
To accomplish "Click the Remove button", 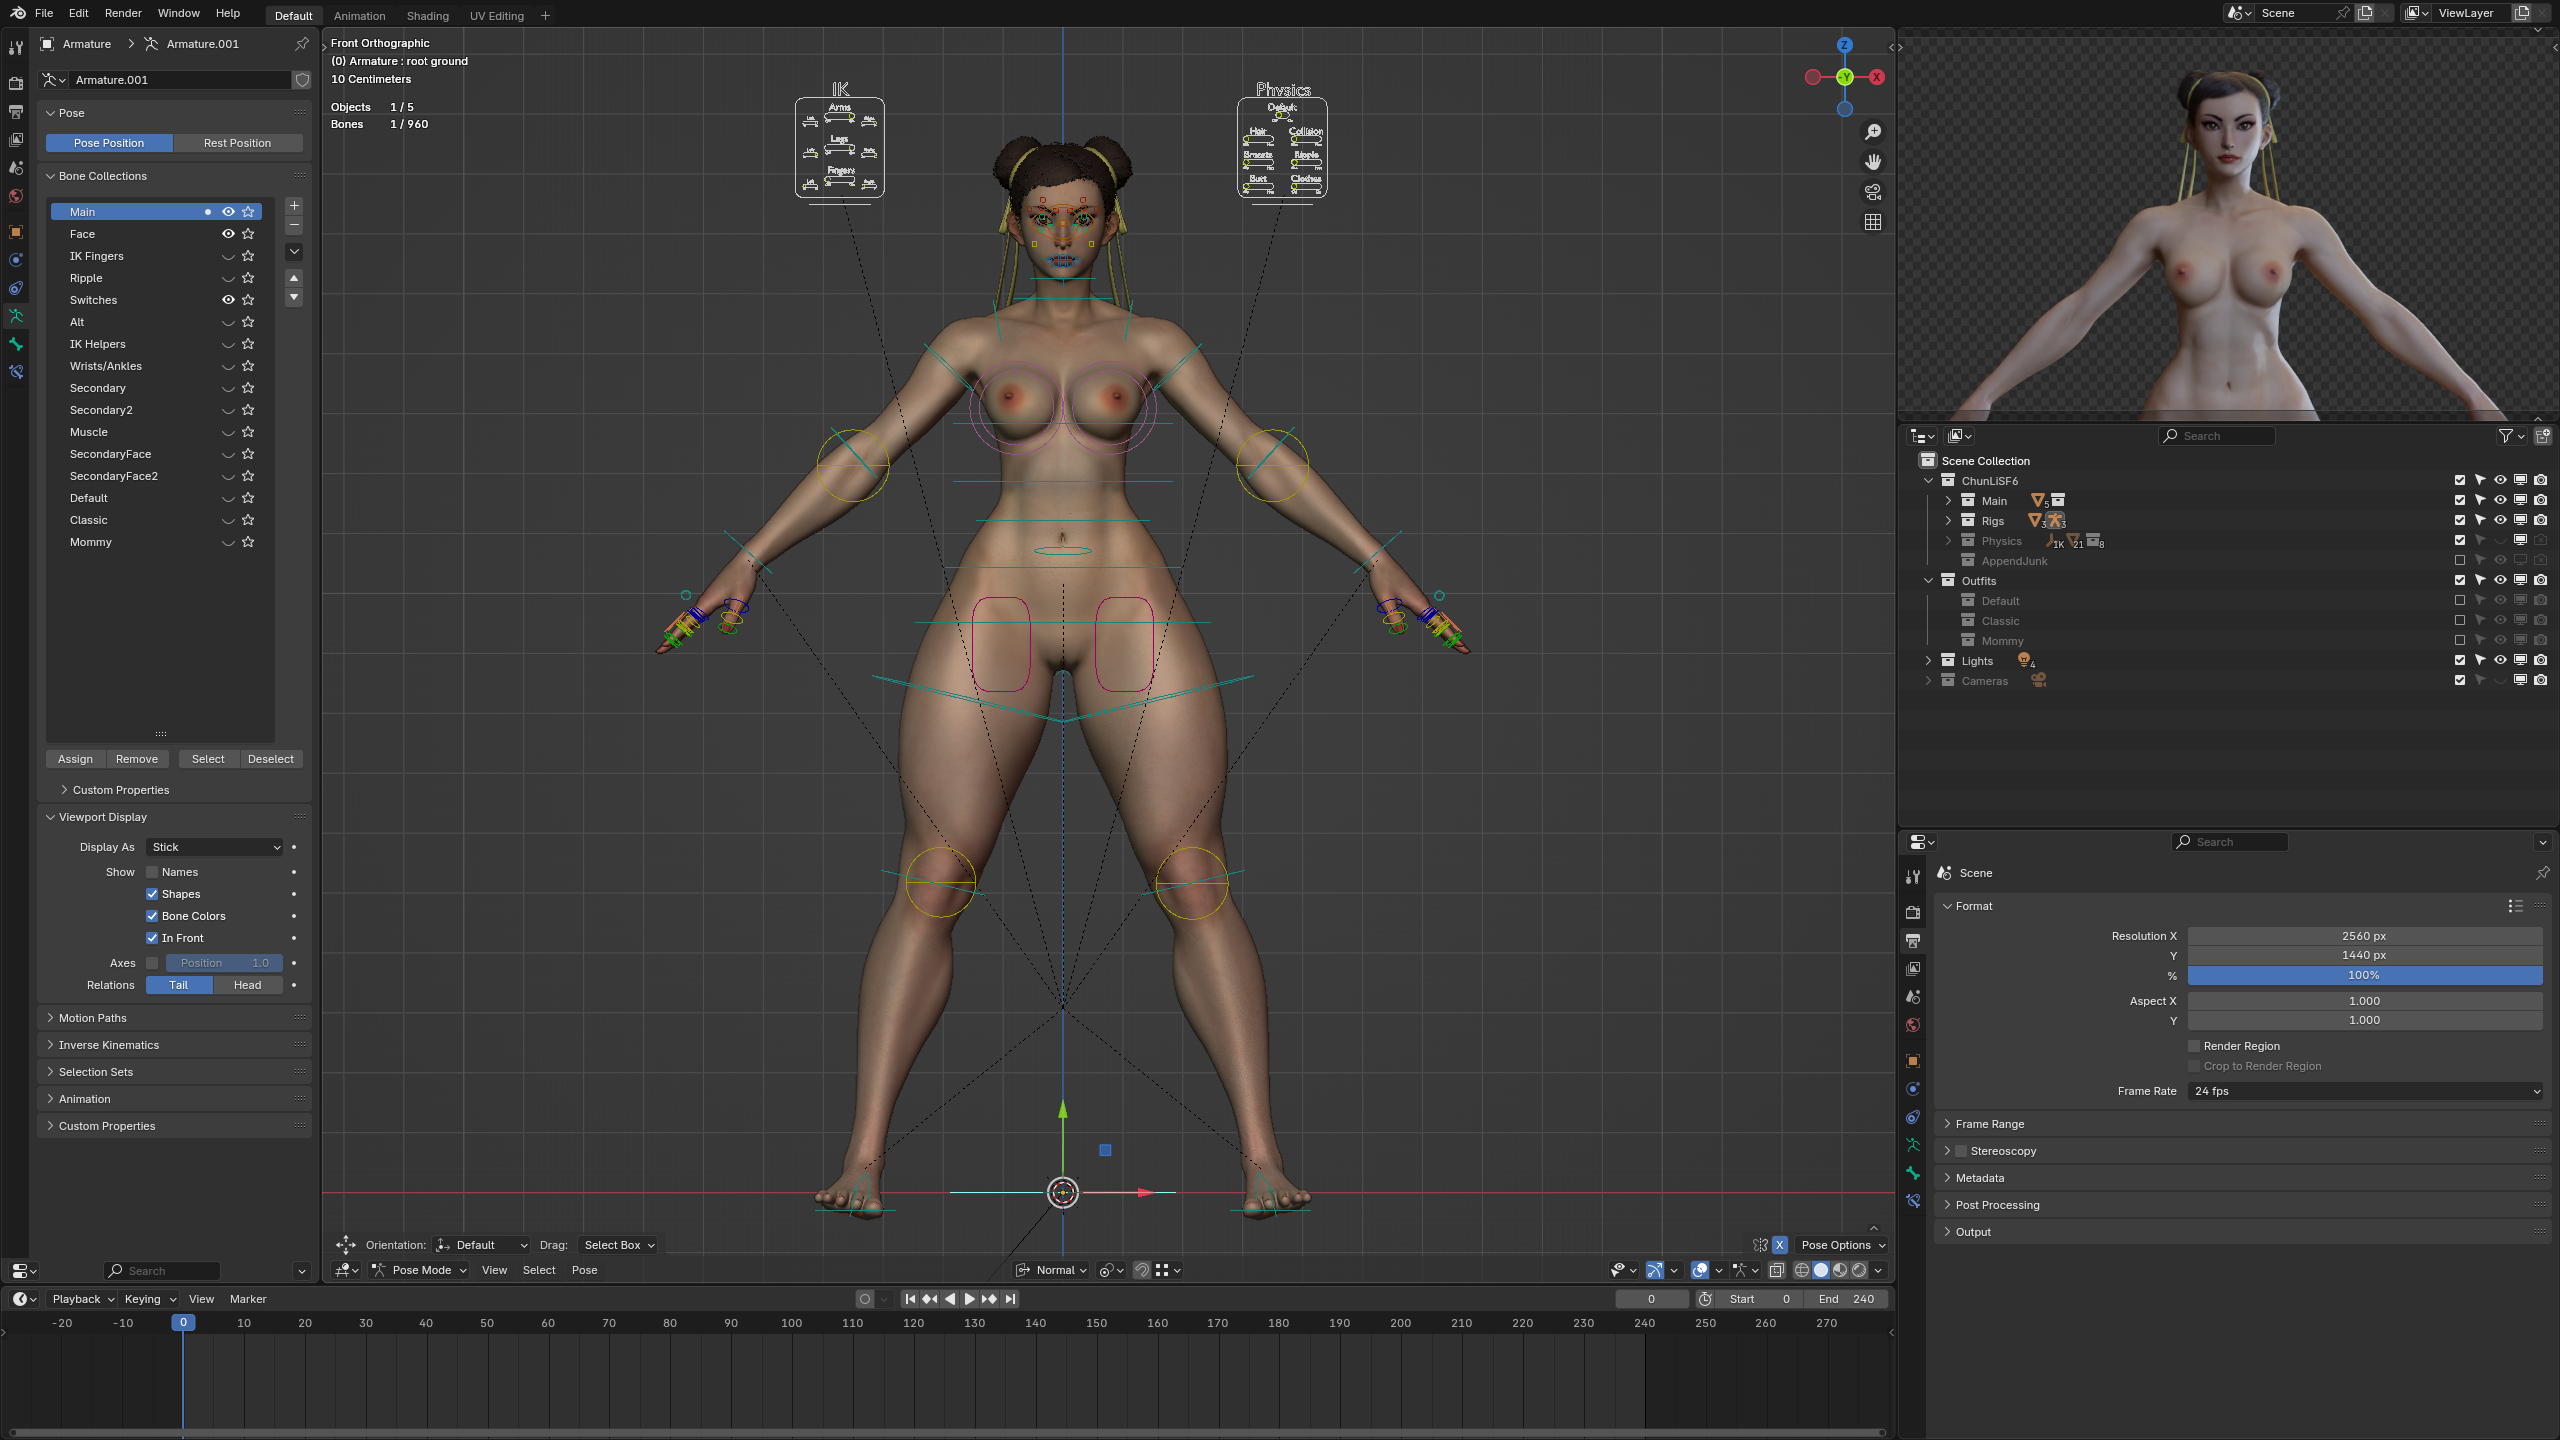I will (137, 759).
